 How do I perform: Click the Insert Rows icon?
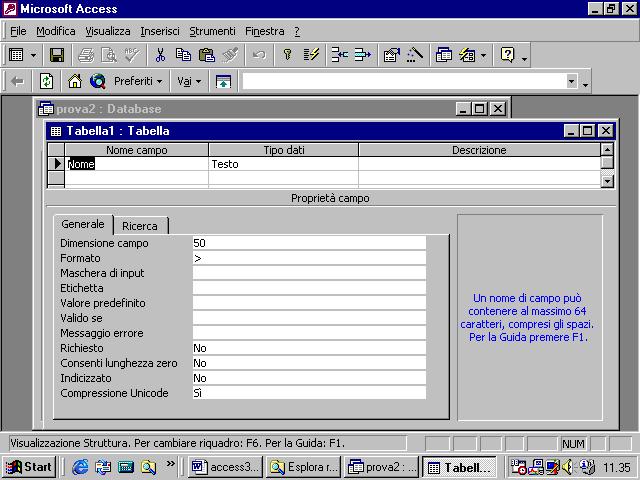pyautogui.click(x=340, y=55)
